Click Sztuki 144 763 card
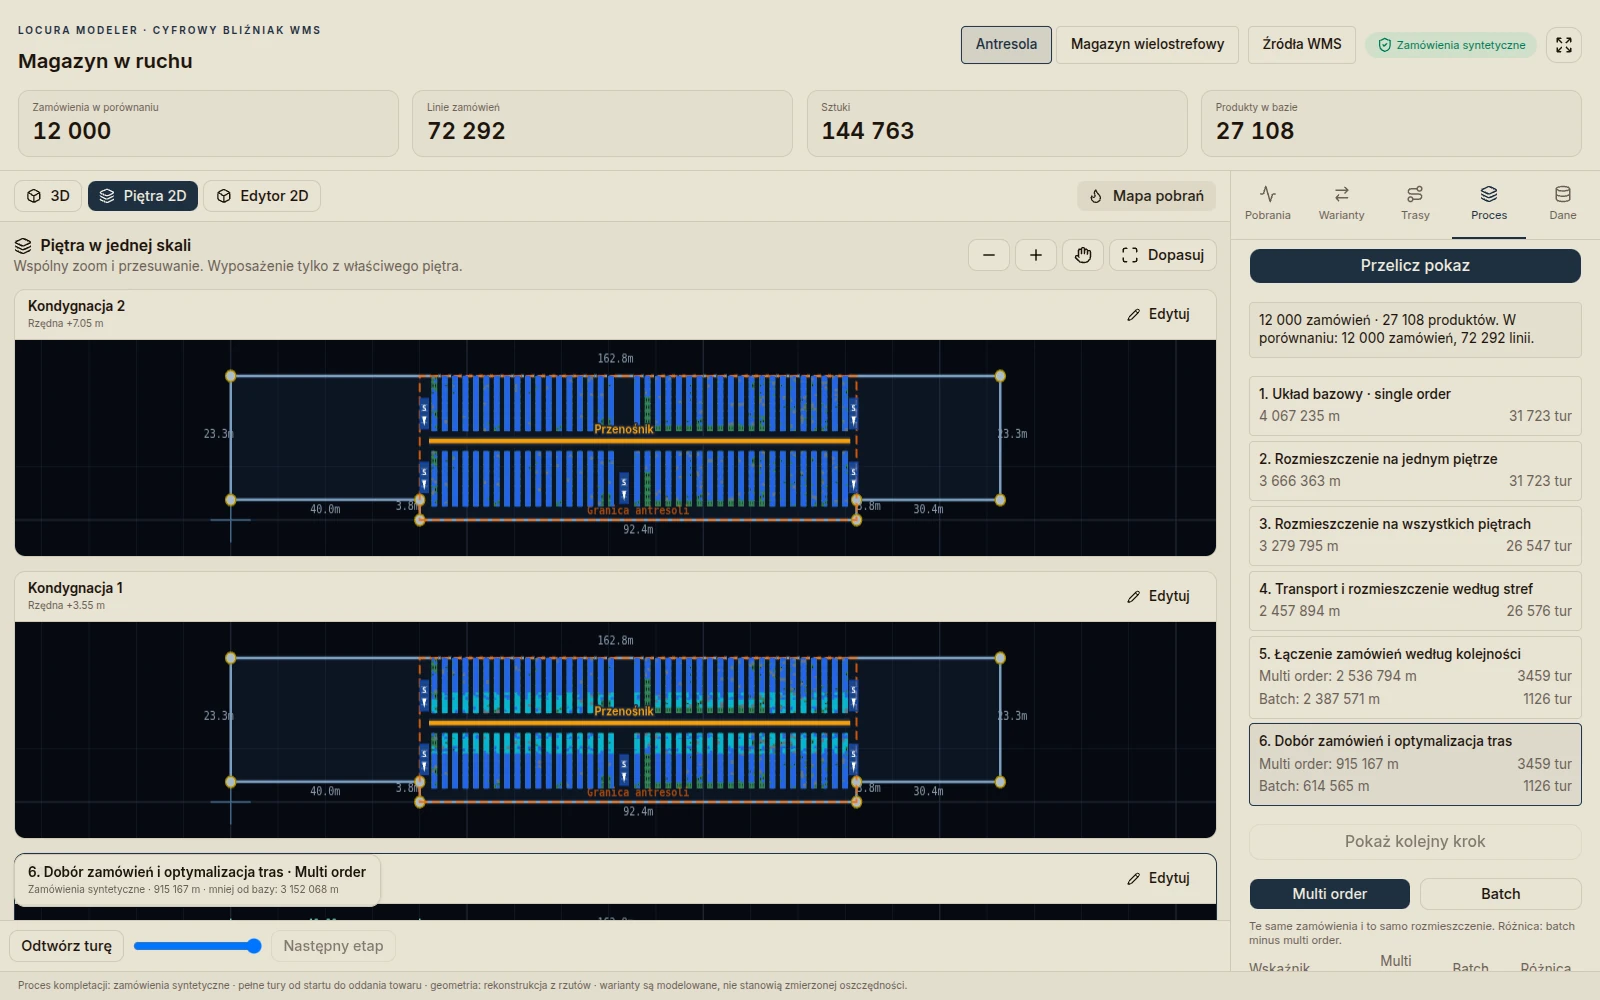Viewport: 1600px width, 1000px height. [x=997, y=124]
